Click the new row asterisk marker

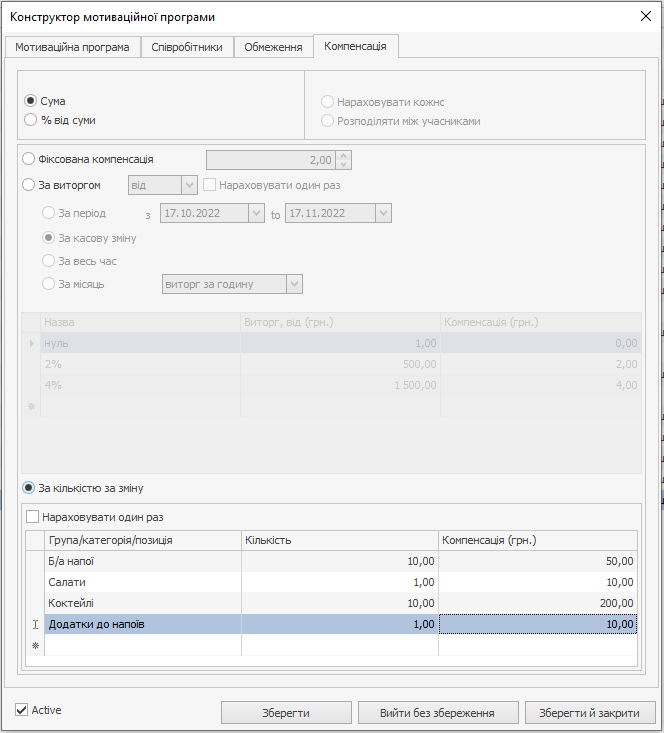tap(35, 646)
